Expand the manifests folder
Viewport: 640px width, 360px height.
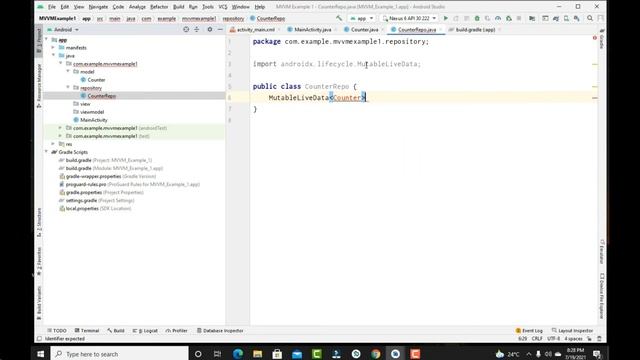(x=53, y=48)
